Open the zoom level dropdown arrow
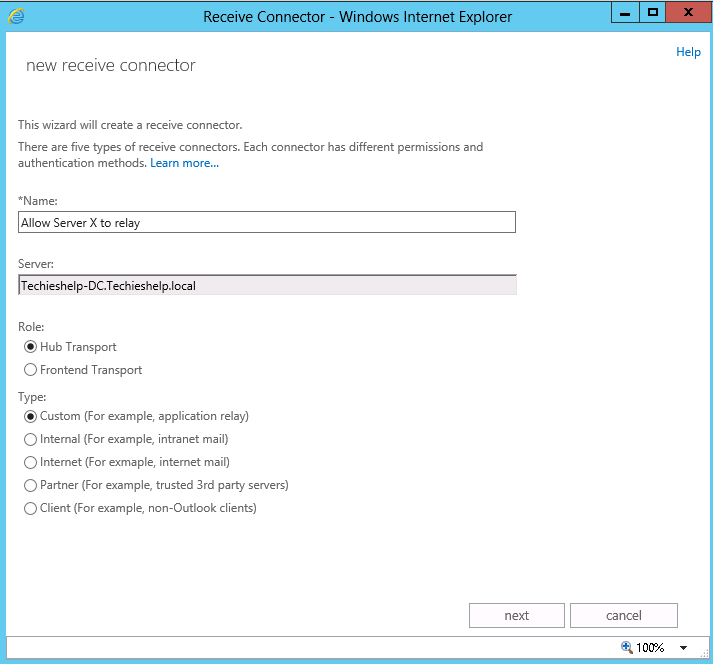The image size is (713, 664). pyautogui.click(x=683, y=648)
